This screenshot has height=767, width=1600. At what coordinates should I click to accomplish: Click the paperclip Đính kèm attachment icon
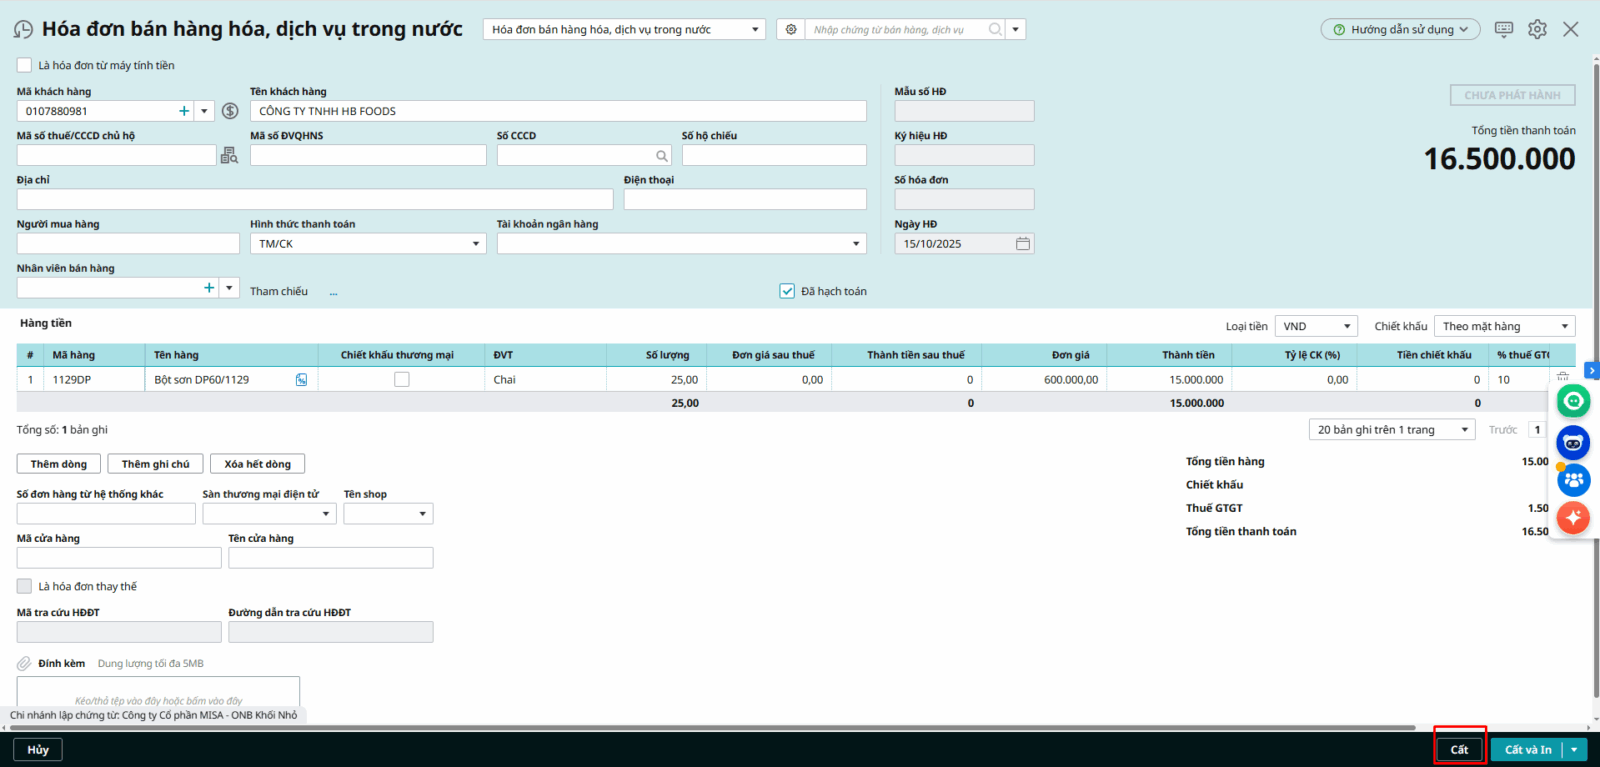[24, 664]
